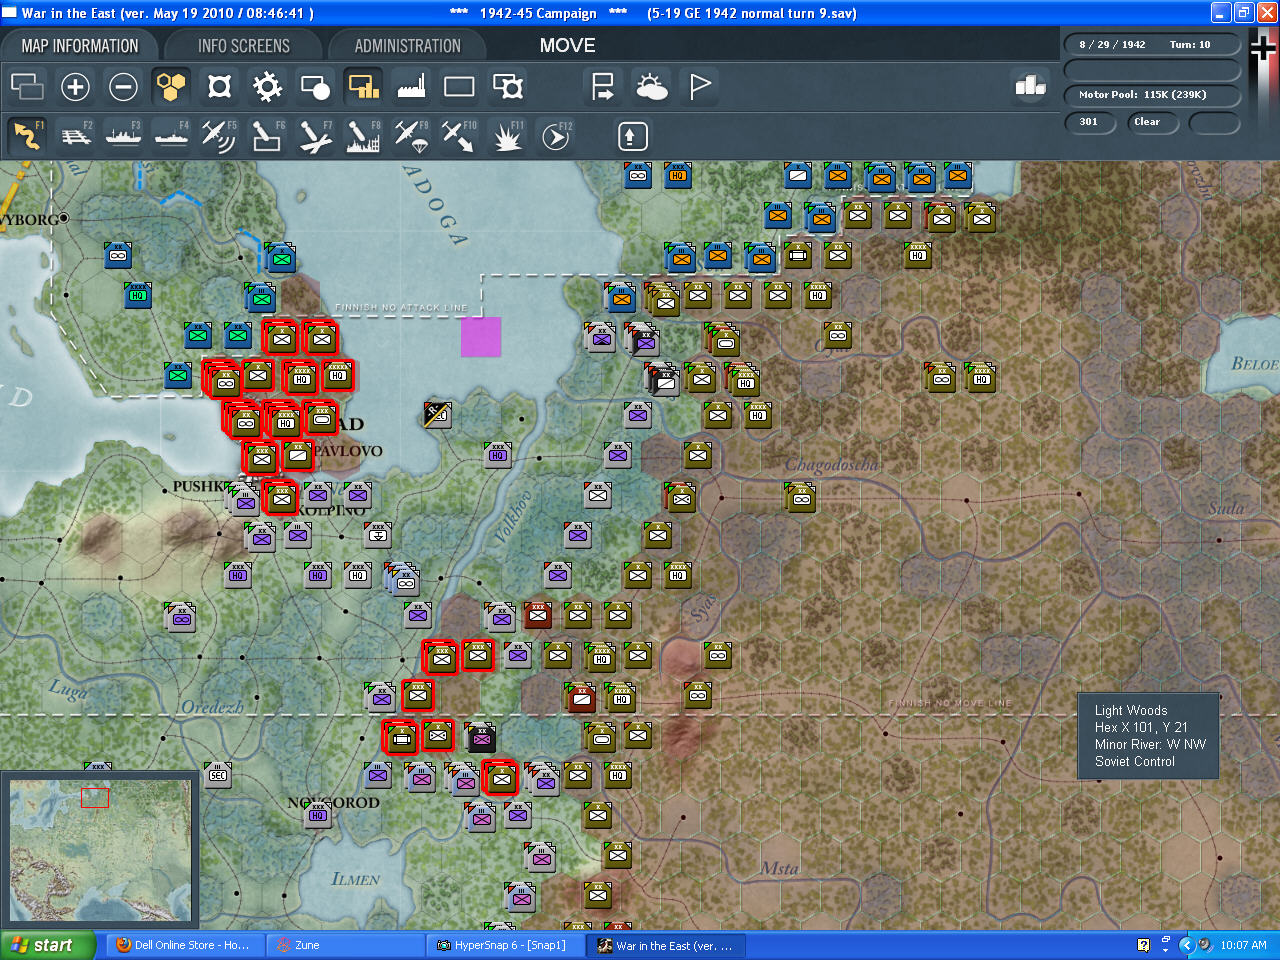
Task: Open the ADMINISTRATION tab
Action: click(x=408, y=46)
